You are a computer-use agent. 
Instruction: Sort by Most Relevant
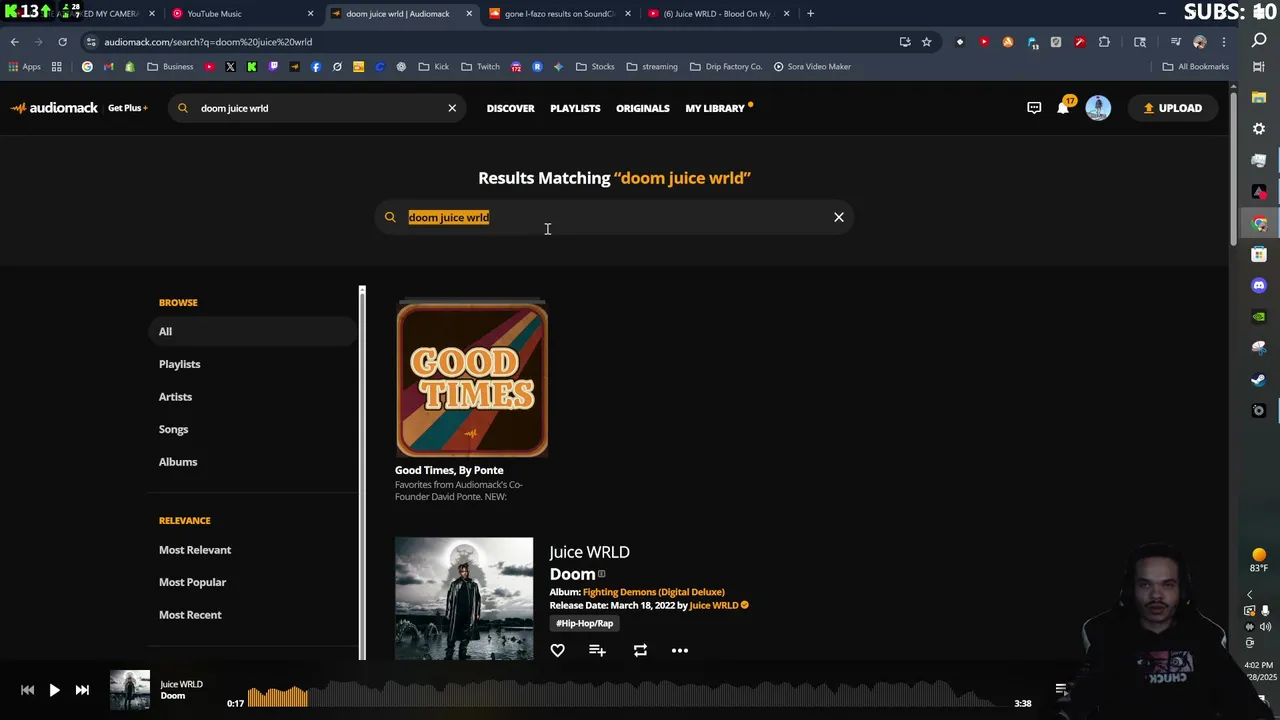(195, 550)
